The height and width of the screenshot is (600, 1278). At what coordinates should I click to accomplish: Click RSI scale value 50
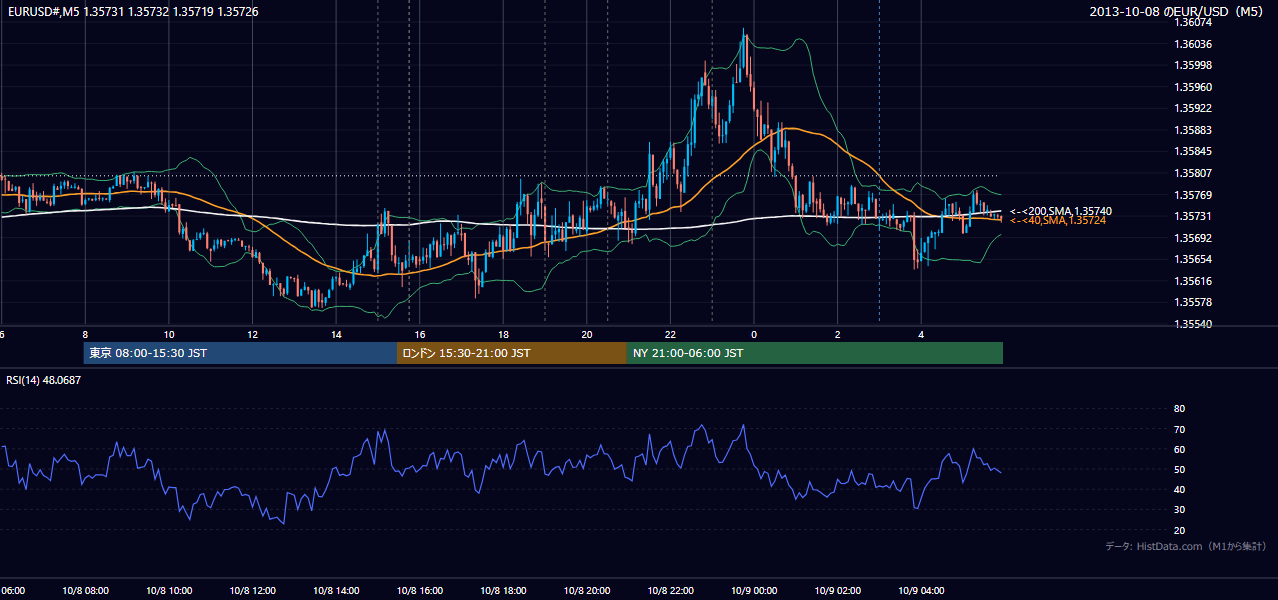(1179, 469)
